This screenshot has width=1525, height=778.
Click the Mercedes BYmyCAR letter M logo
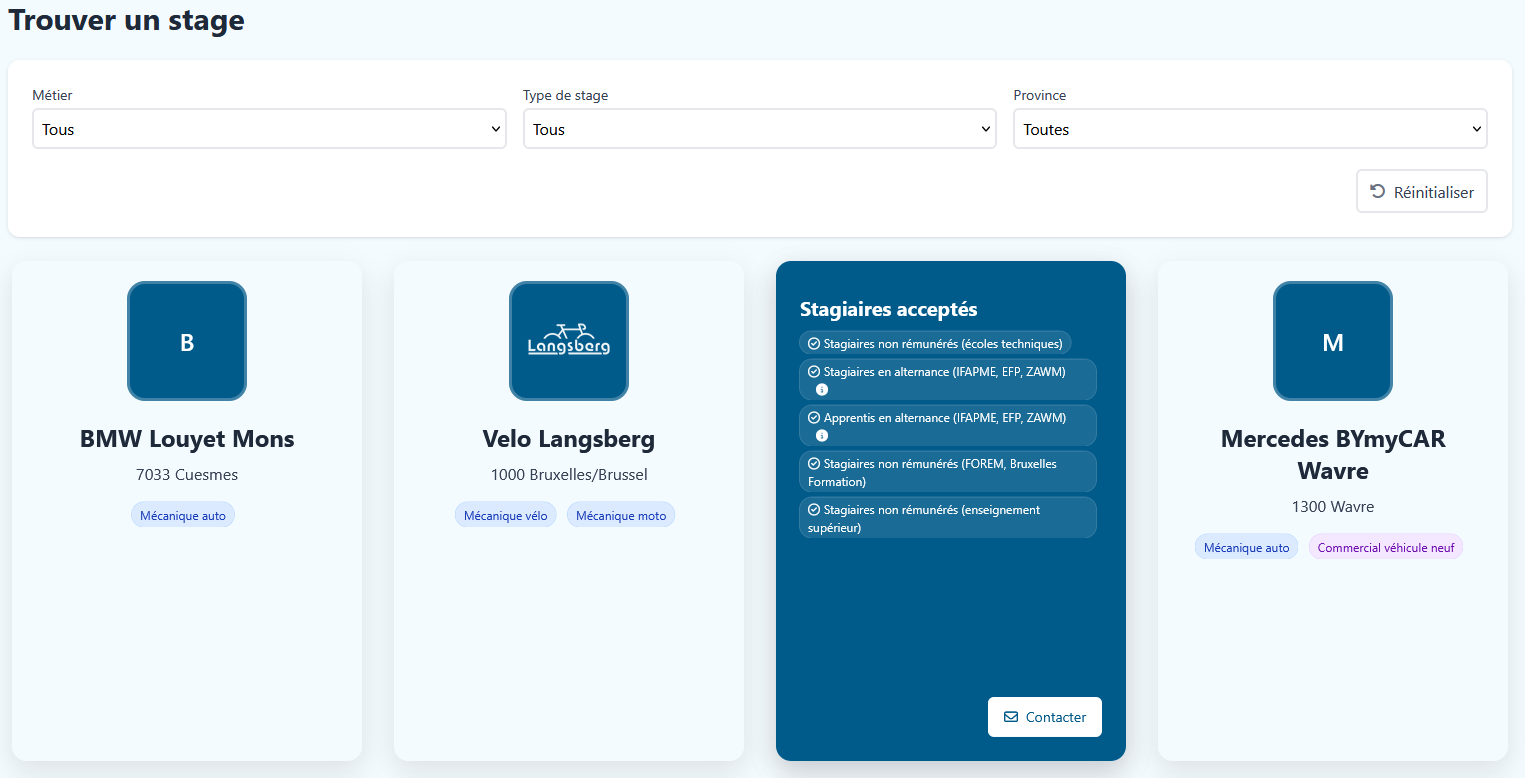click(x=1332, y=341)
